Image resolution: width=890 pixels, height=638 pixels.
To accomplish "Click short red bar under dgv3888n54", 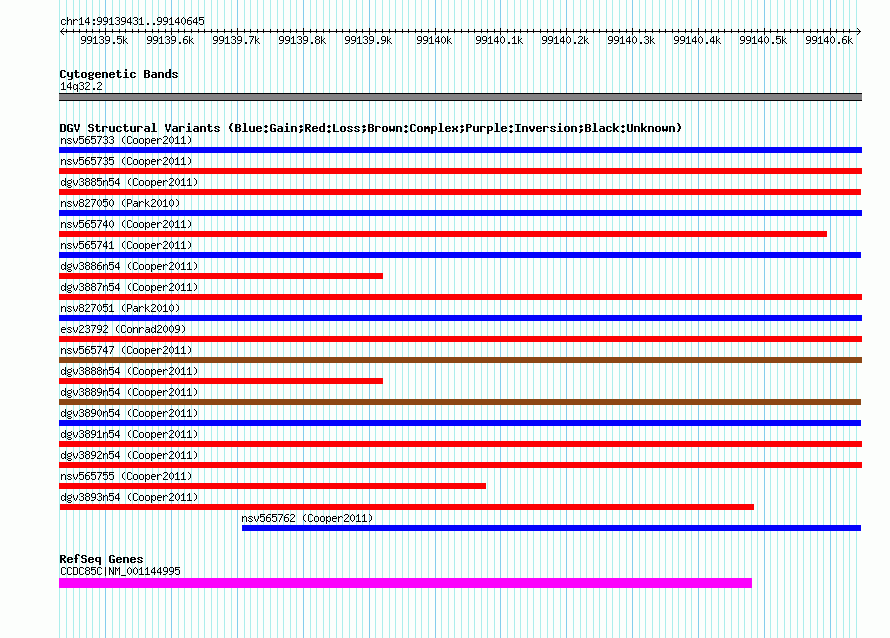I will [221, 381].
